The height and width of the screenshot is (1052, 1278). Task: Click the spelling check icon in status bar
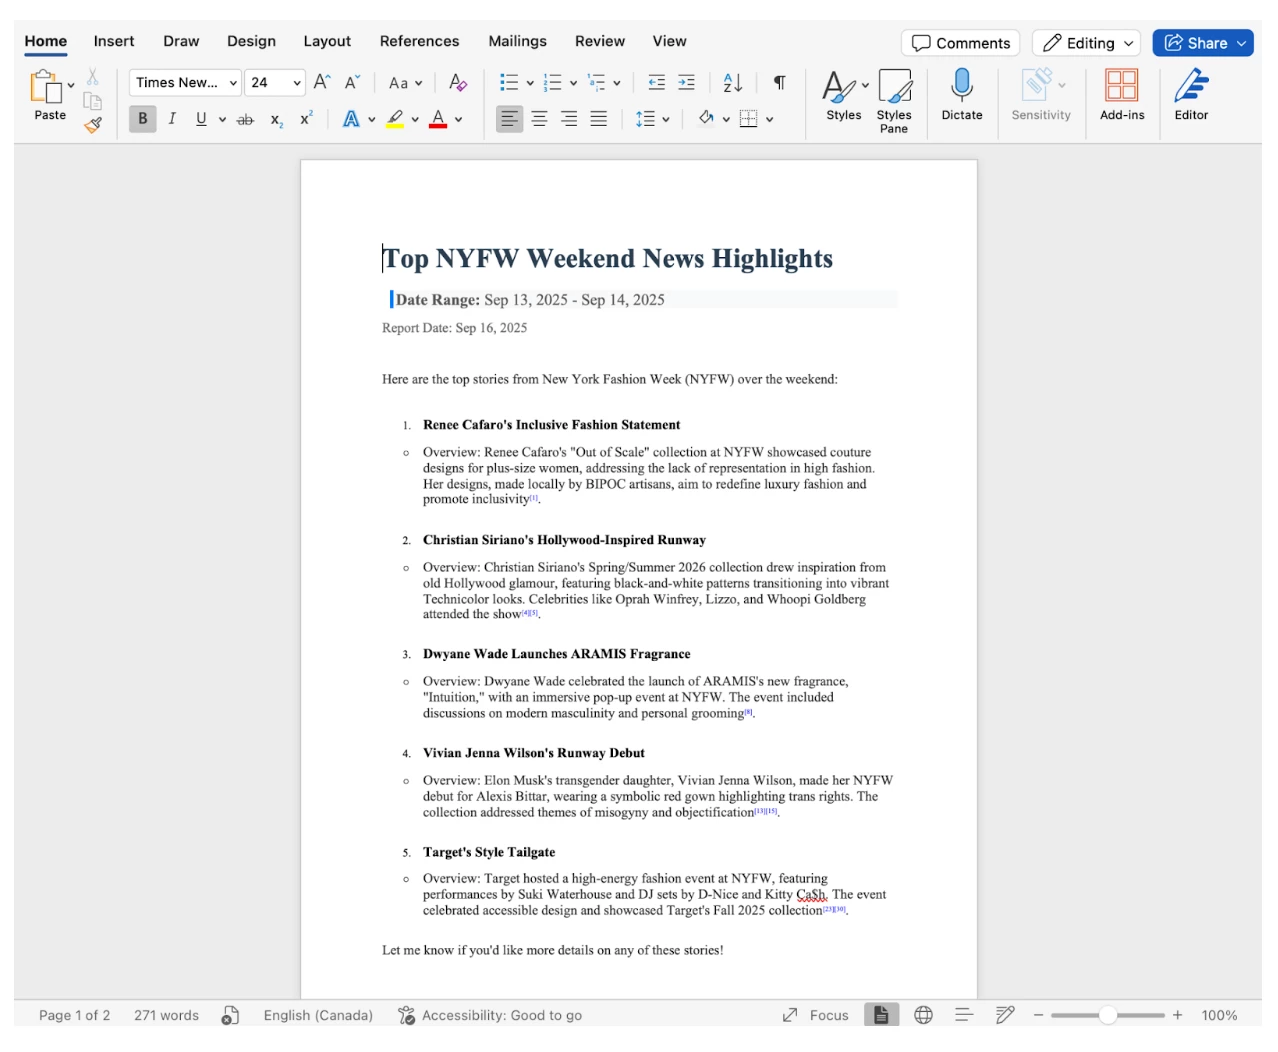(230, 1015)
